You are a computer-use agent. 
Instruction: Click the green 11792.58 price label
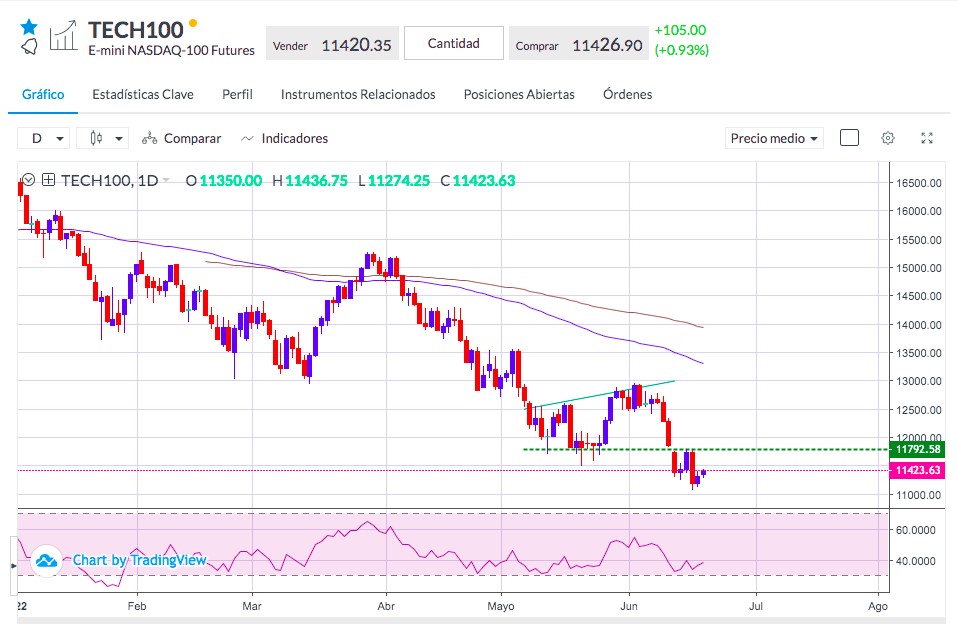pyautogui.click(x=918, y=449)
